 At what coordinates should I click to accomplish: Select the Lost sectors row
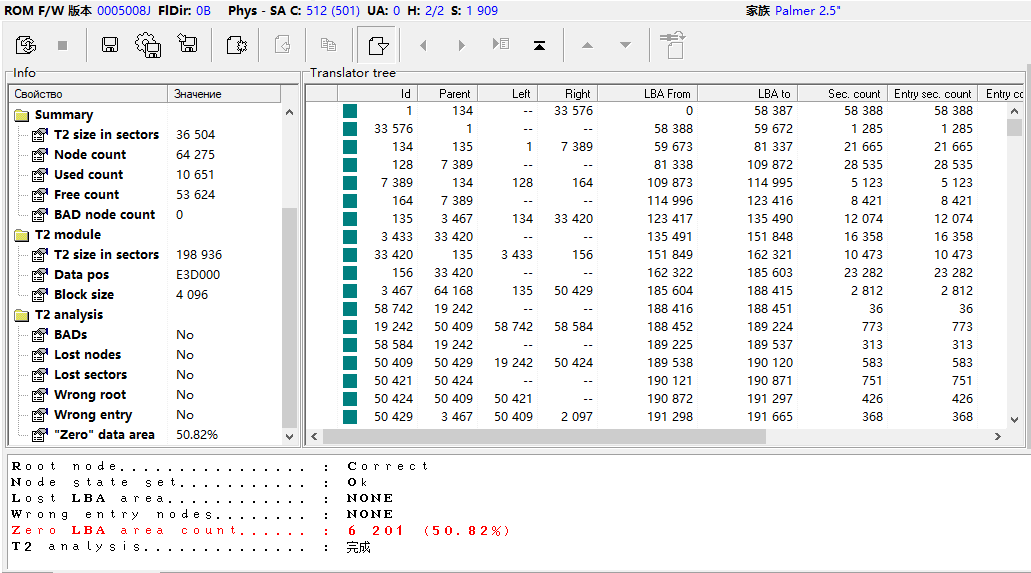[146, 375]
